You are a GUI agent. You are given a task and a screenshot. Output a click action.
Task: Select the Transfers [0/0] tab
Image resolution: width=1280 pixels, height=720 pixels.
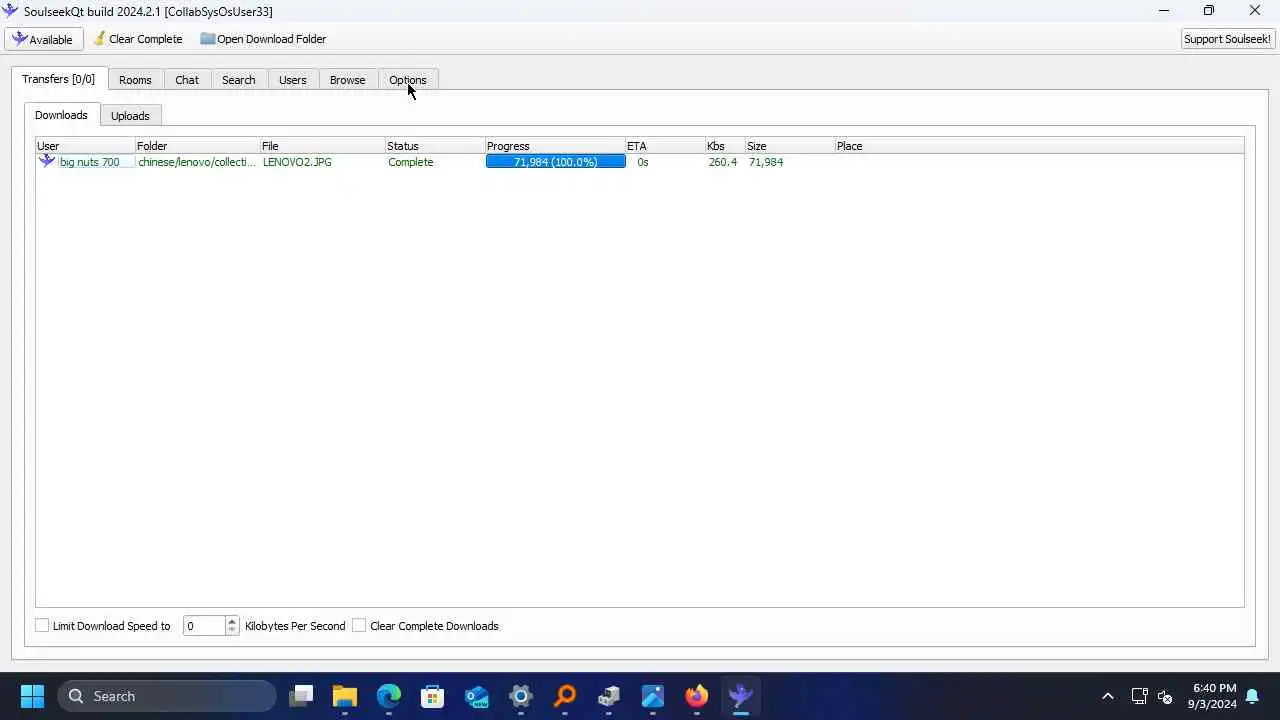(59, 79)
